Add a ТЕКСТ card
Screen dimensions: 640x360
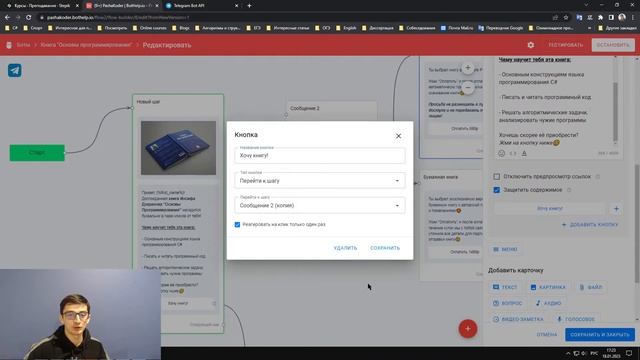point(505,287)
